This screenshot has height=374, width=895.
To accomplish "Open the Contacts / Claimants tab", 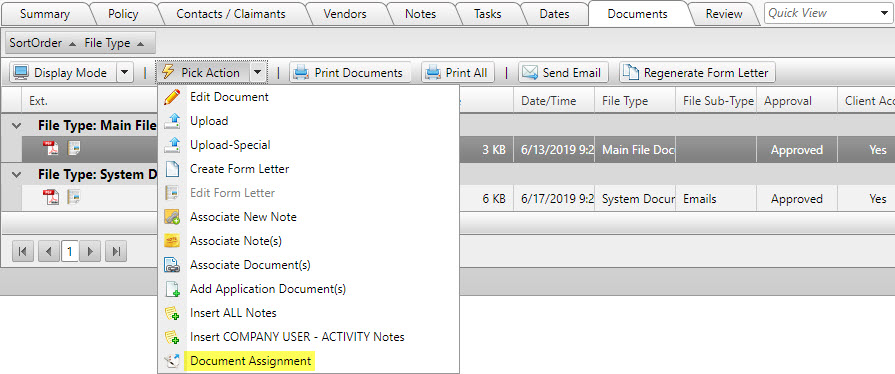I will click(x=231, y=14).
